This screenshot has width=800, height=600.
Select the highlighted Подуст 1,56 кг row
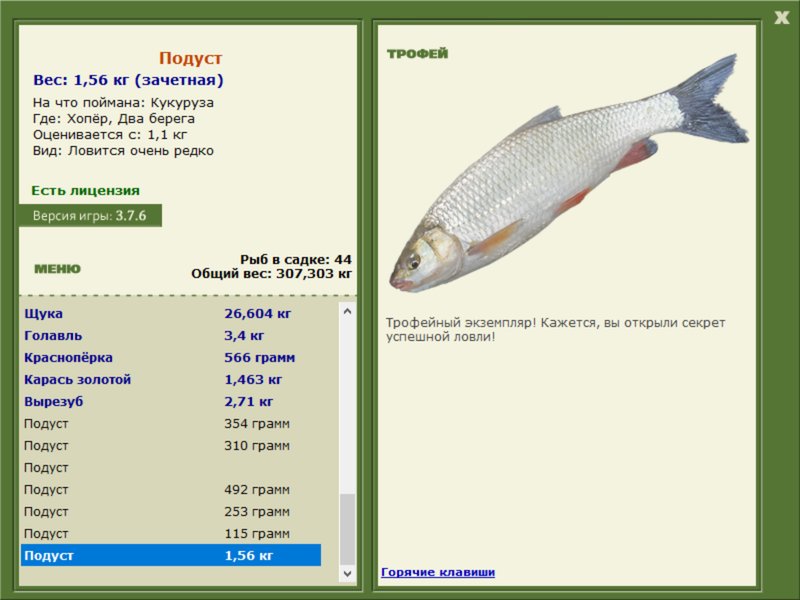pyautogui.click(x=171, y=555)
